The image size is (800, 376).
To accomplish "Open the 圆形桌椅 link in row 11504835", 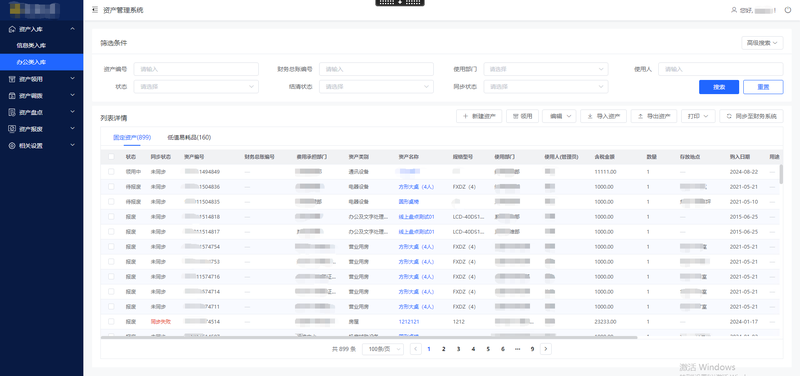I will 409,202.
